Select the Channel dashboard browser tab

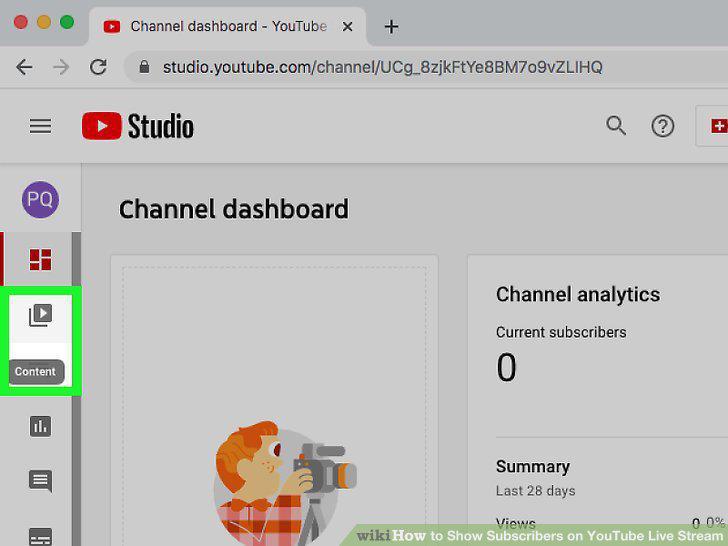[228, 26]
